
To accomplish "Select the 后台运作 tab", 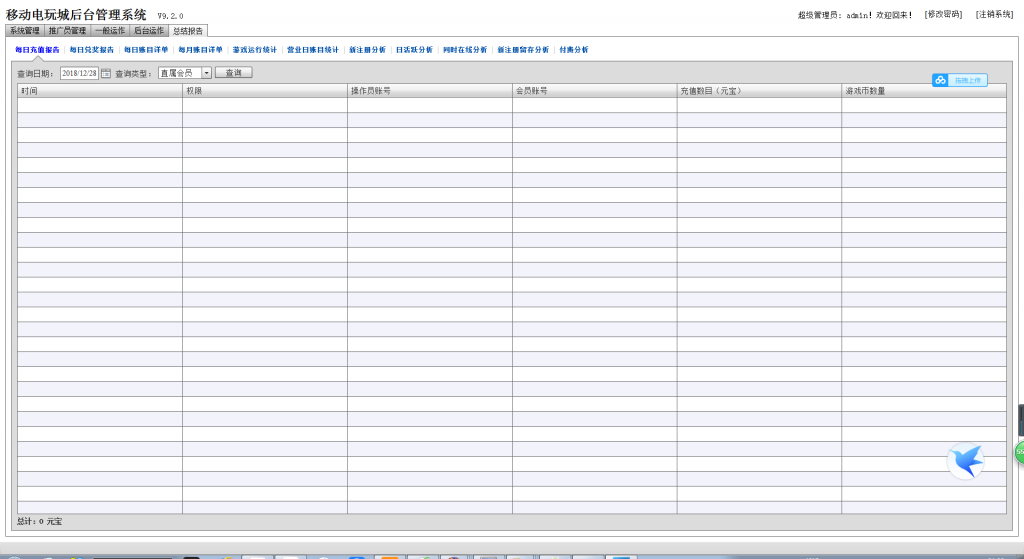I will 149,31.
